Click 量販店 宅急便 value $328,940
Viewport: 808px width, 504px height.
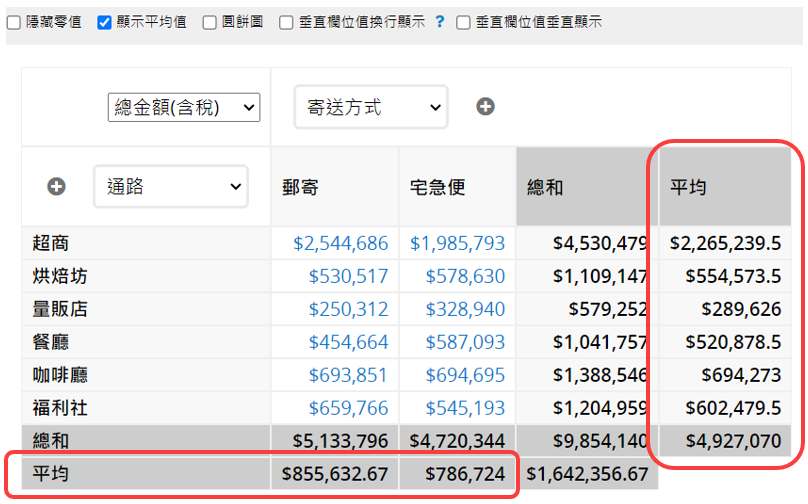(x=465, y=309)
